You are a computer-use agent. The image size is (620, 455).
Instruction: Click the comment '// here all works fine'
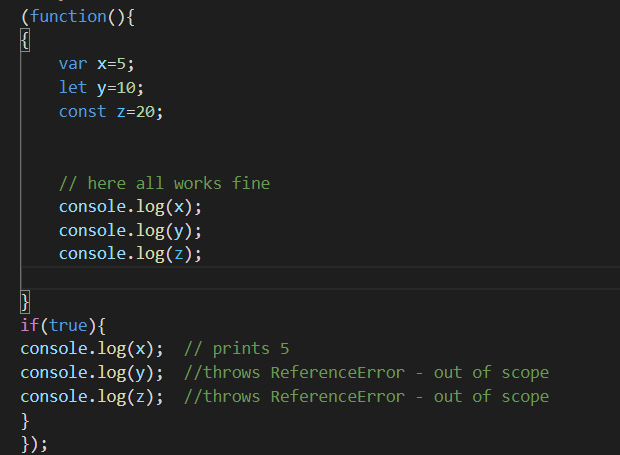click(x=164, y=184)
